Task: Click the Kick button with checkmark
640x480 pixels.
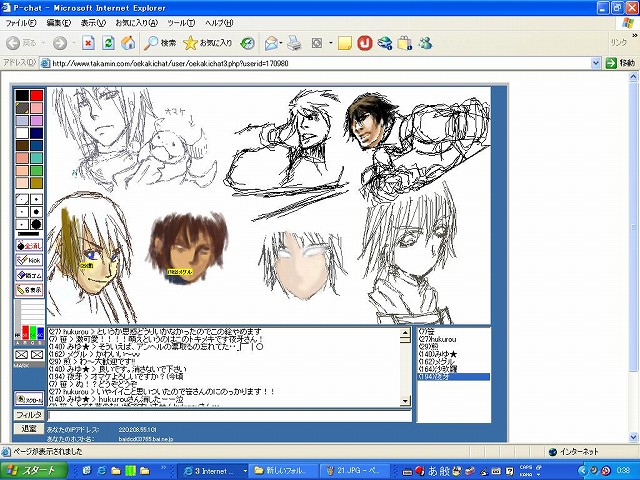Action: pyautogui.click(x=29, y=260)
